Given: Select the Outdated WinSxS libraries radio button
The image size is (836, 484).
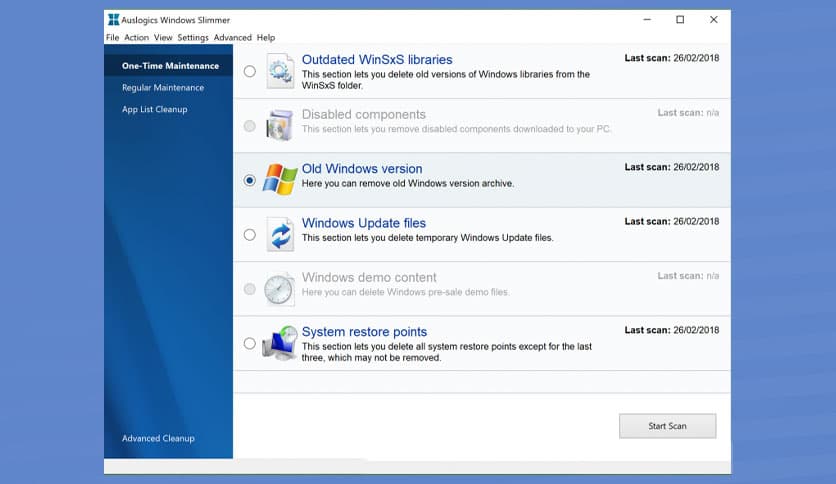Looking at the screenshot, I should 250,71.
